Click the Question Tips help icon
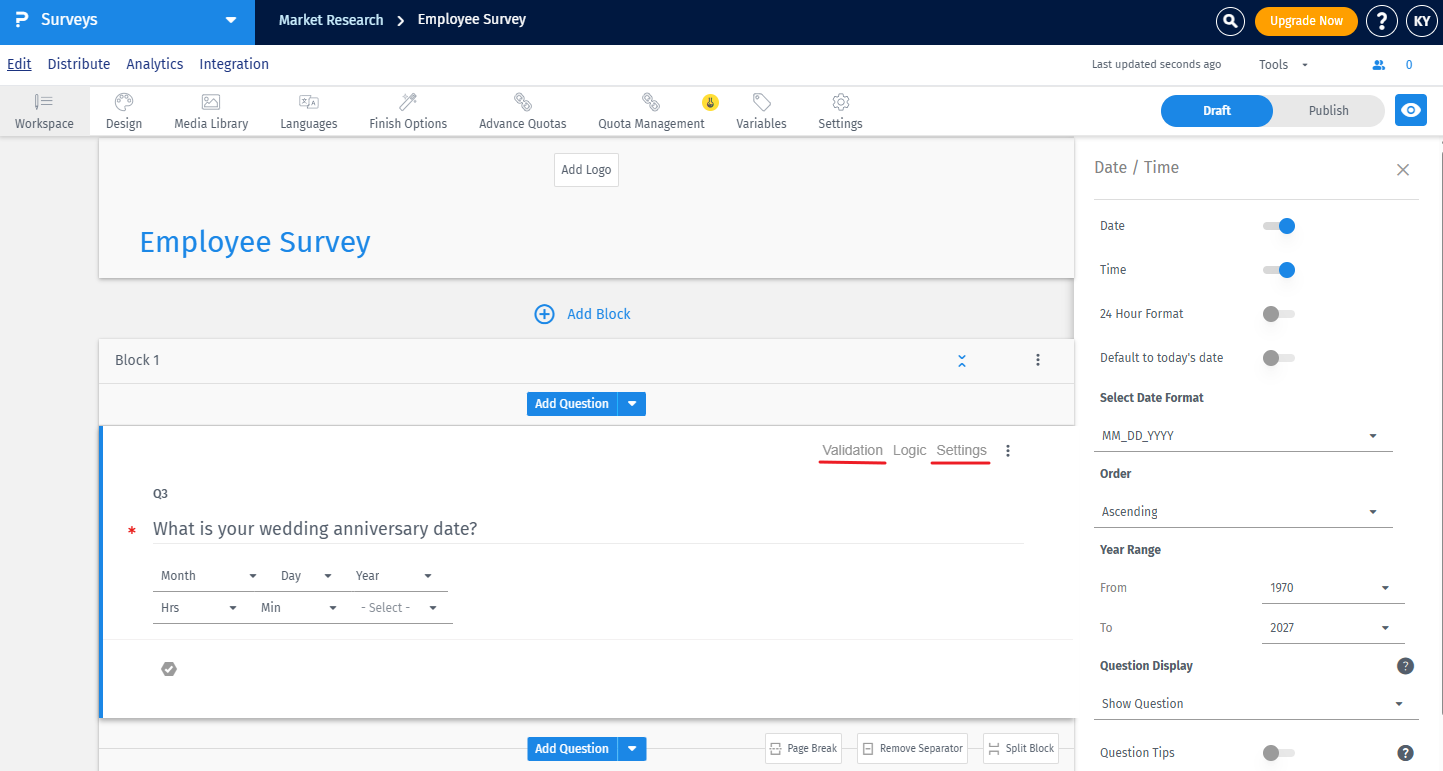The image size is (1443, 771). 1405,753
